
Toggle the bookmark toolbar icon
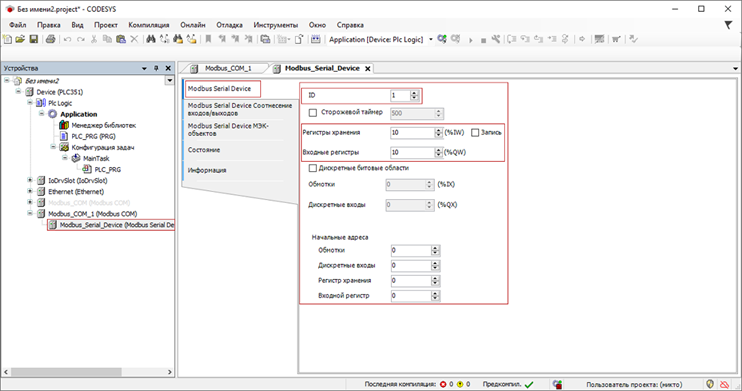(208, 39)
